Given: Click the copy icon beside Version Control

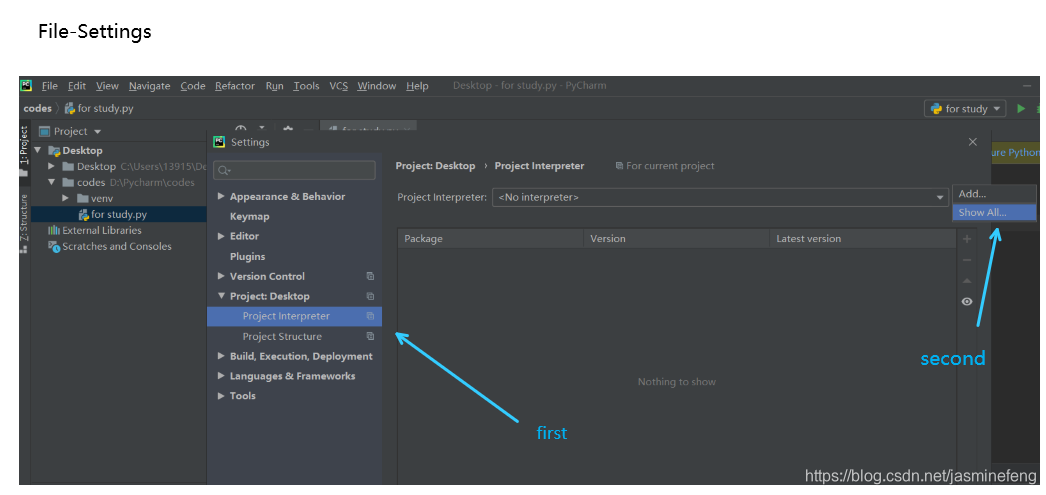Looking at the screenshot, I should click(x=370, y=276).
